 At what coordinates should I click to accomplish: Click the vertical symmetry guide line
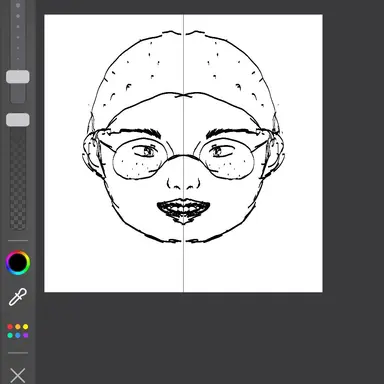183,153
